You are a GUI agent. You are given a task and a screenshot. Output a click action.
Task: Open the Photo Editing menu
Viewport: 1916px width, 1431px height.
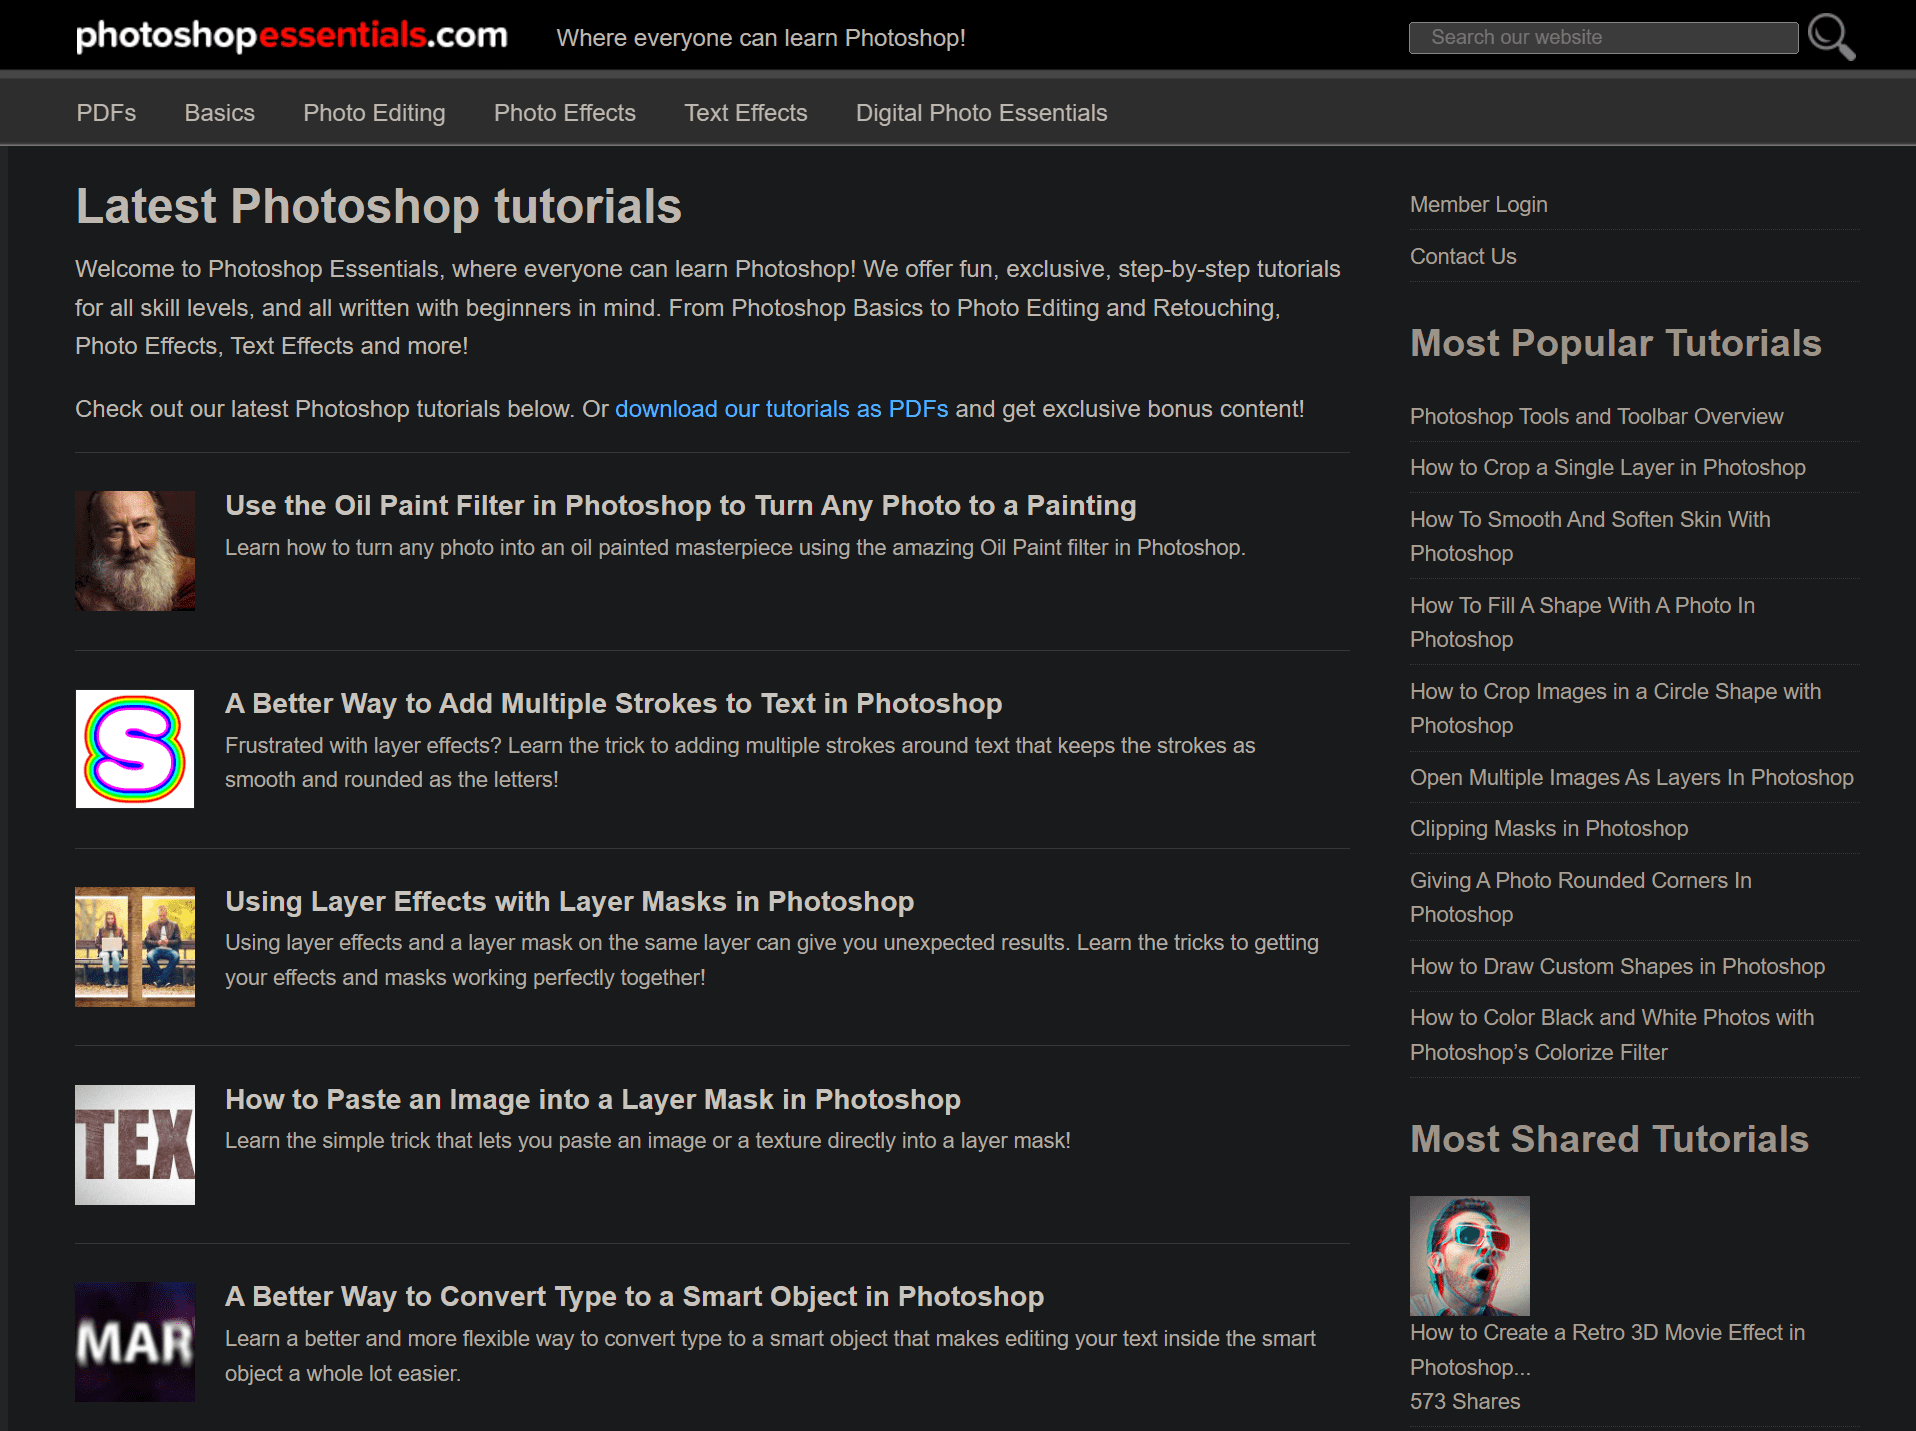pos(374,113)
